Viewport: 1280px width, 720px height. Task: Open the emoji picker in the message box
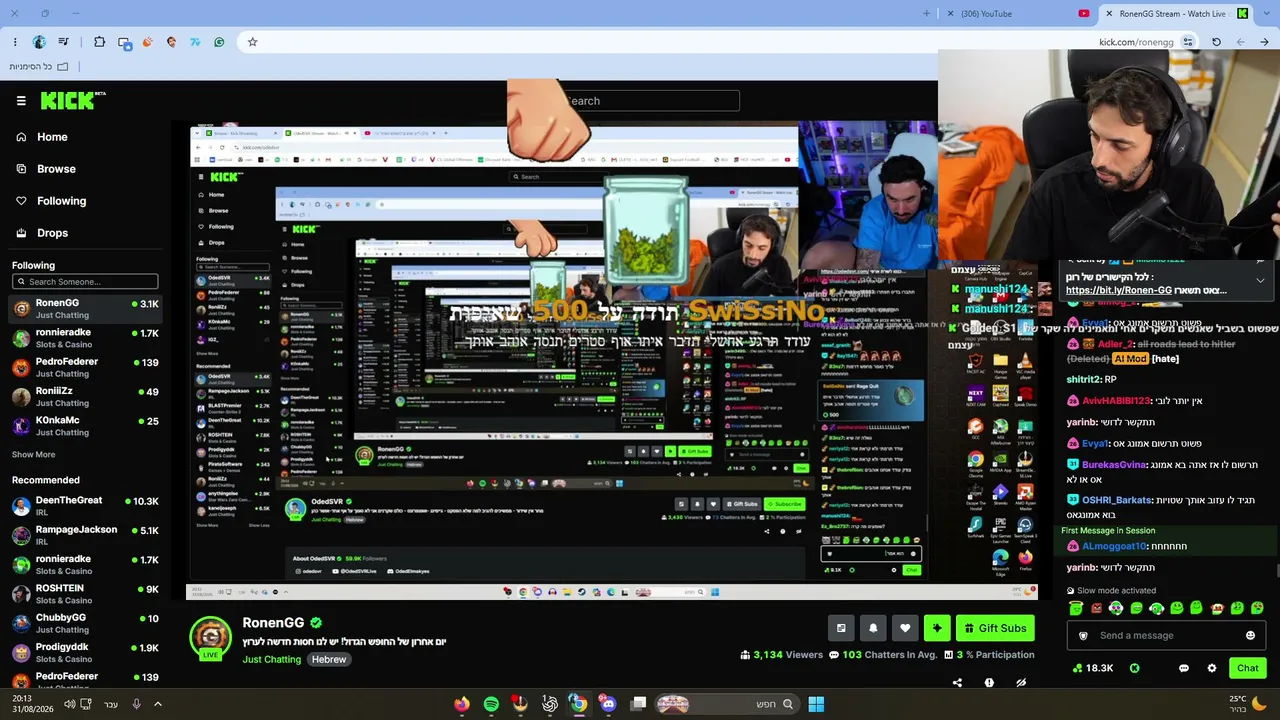pos(1250,636)
